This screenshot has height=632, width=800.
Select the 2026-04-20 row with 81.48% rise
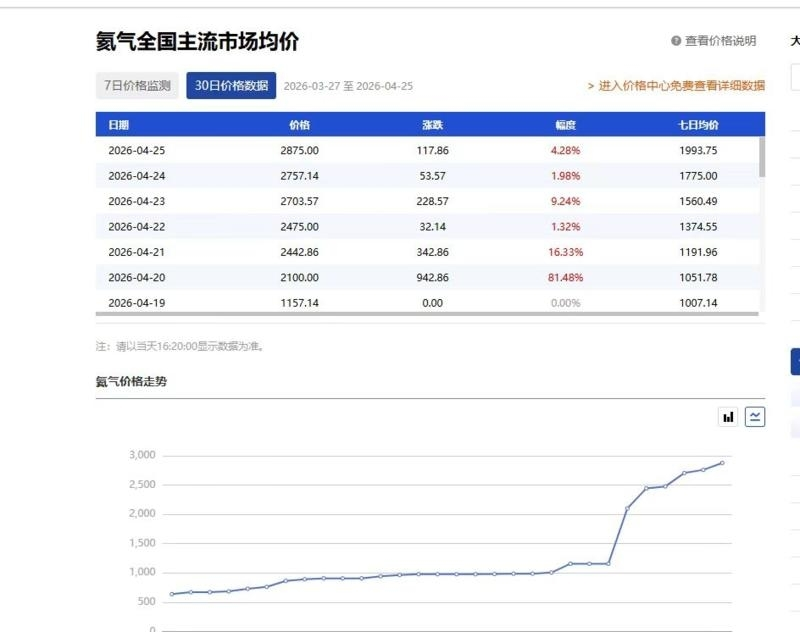[428, 277]
